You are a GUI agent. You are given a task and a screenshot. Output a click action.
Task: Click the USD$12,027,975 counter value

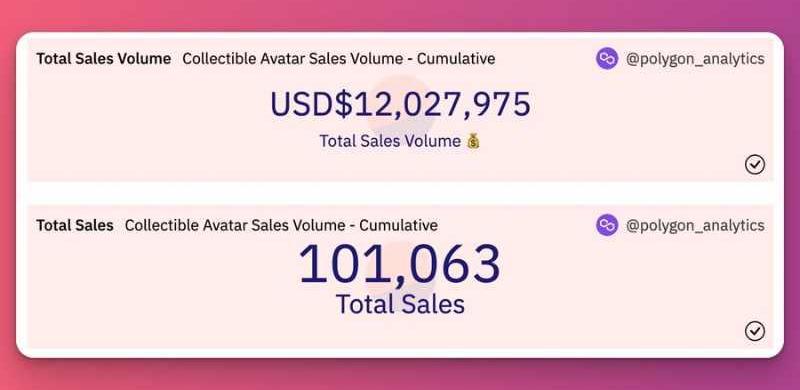click(401, 104)
